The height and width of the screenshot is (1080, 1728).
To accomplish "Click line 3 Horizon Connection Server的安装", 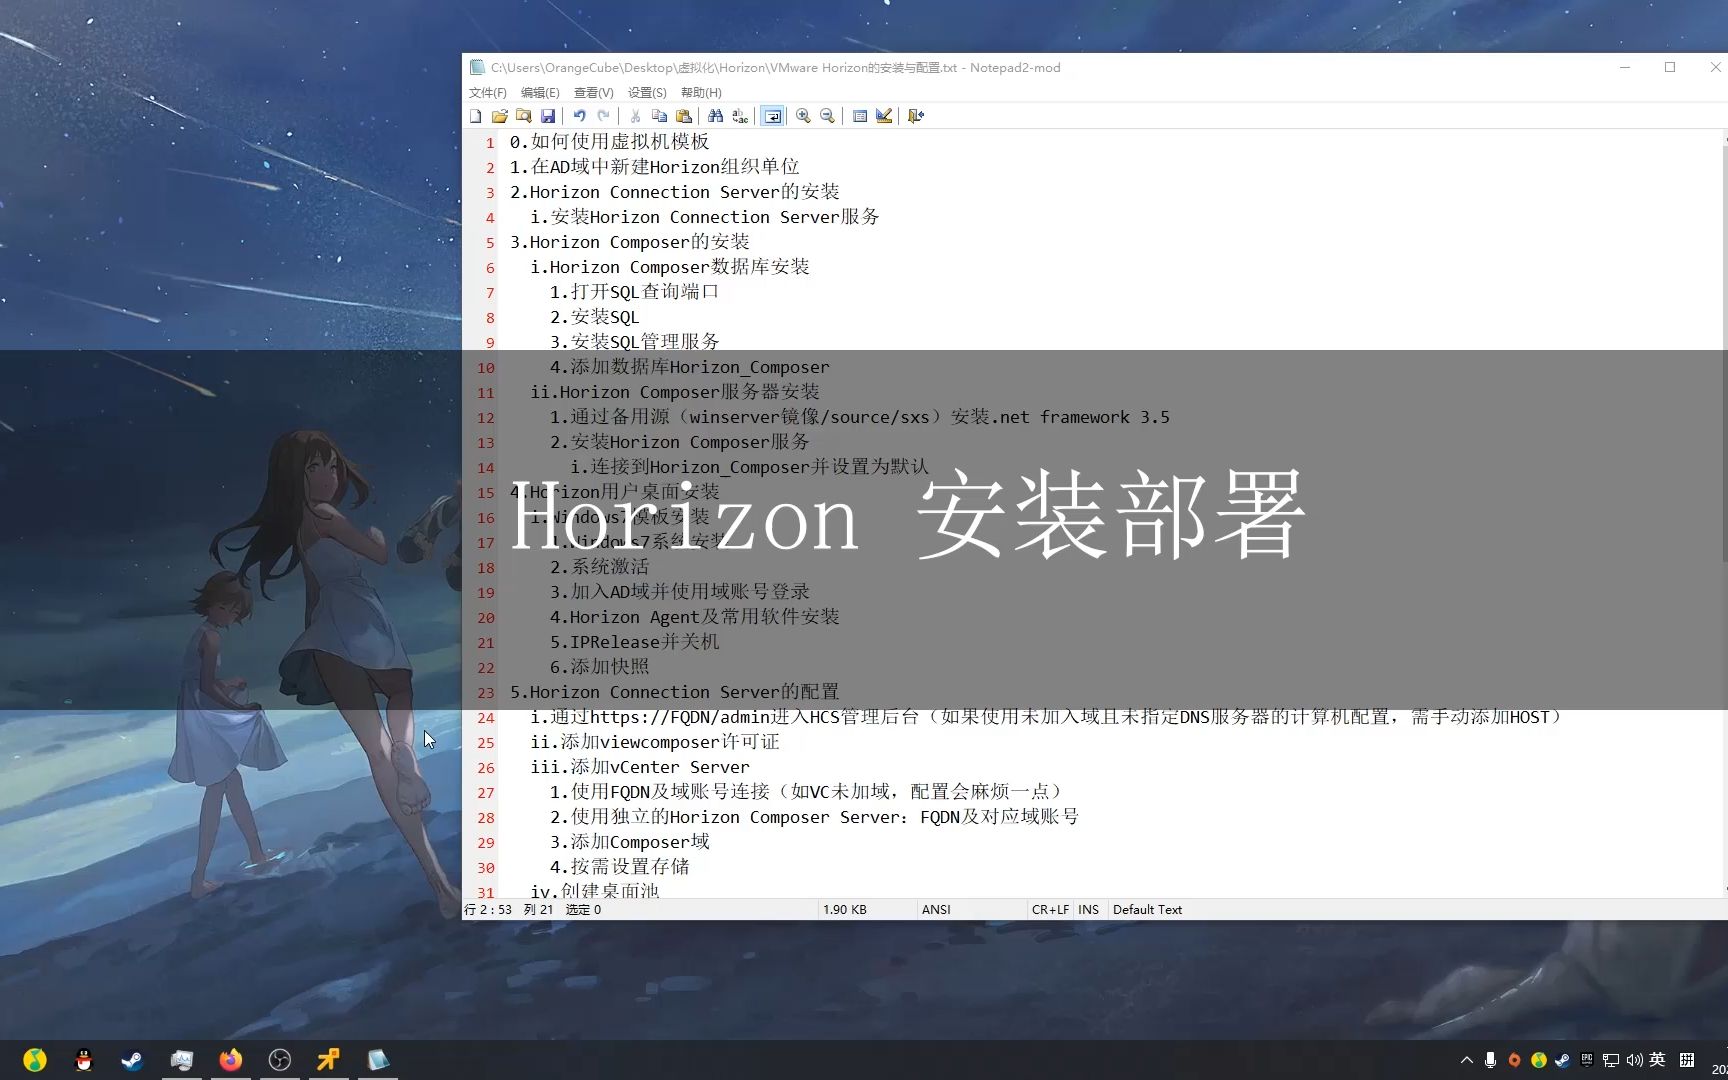I will click(x=685, y=192).
